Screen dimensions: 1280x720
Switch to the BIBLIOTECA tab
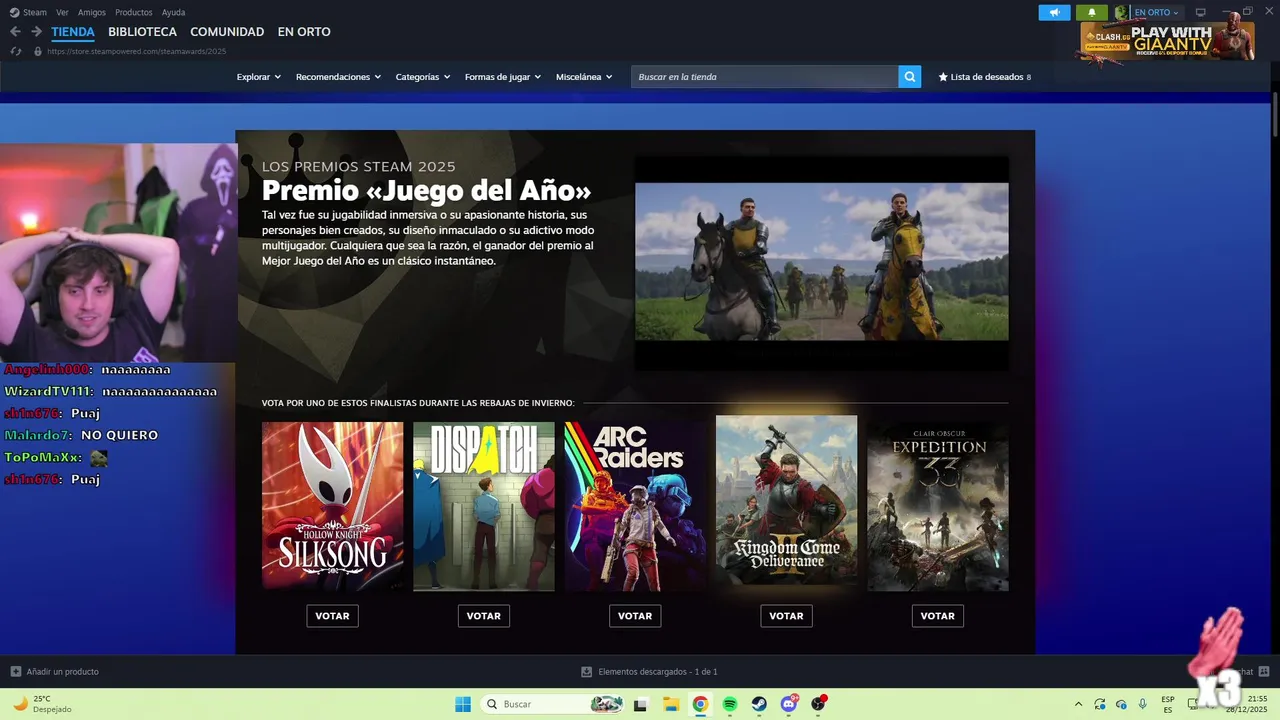pos(142,32)
